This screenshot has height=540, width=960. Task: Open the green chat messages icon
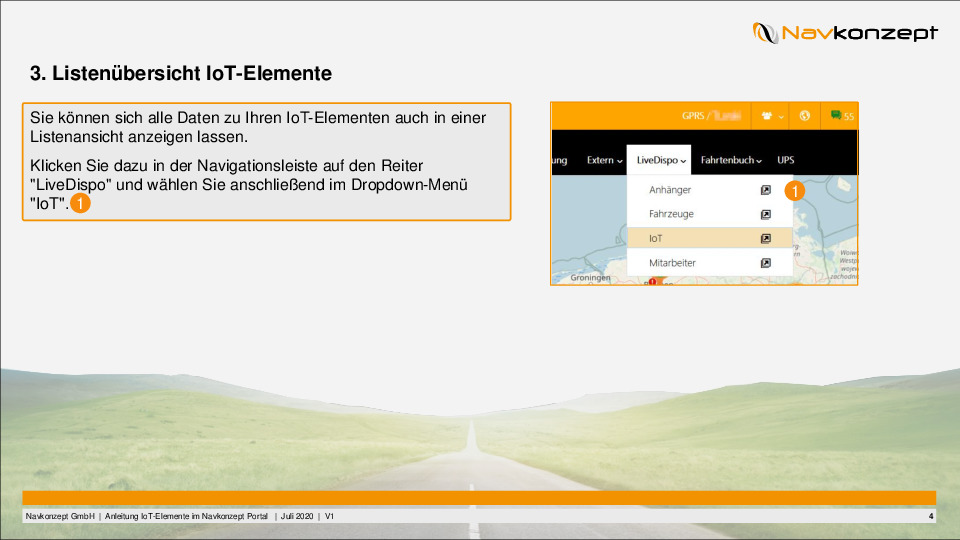click(836, 114)
